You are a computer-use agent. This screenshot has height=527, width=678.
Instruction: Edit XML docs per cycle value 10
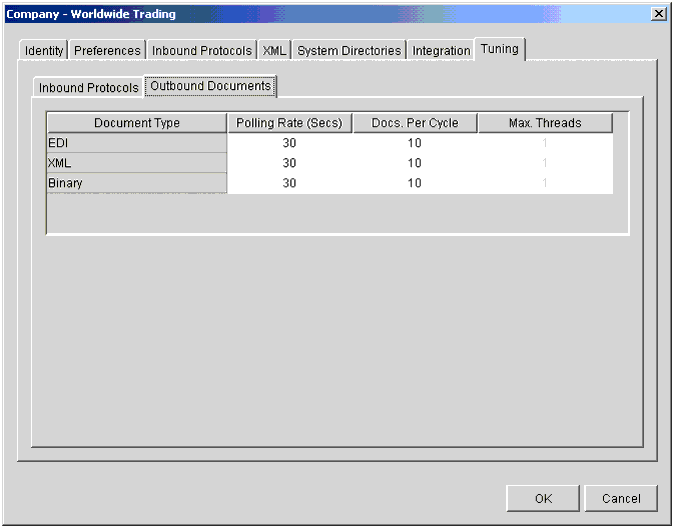pyautogui.click(x=415, y=163)
